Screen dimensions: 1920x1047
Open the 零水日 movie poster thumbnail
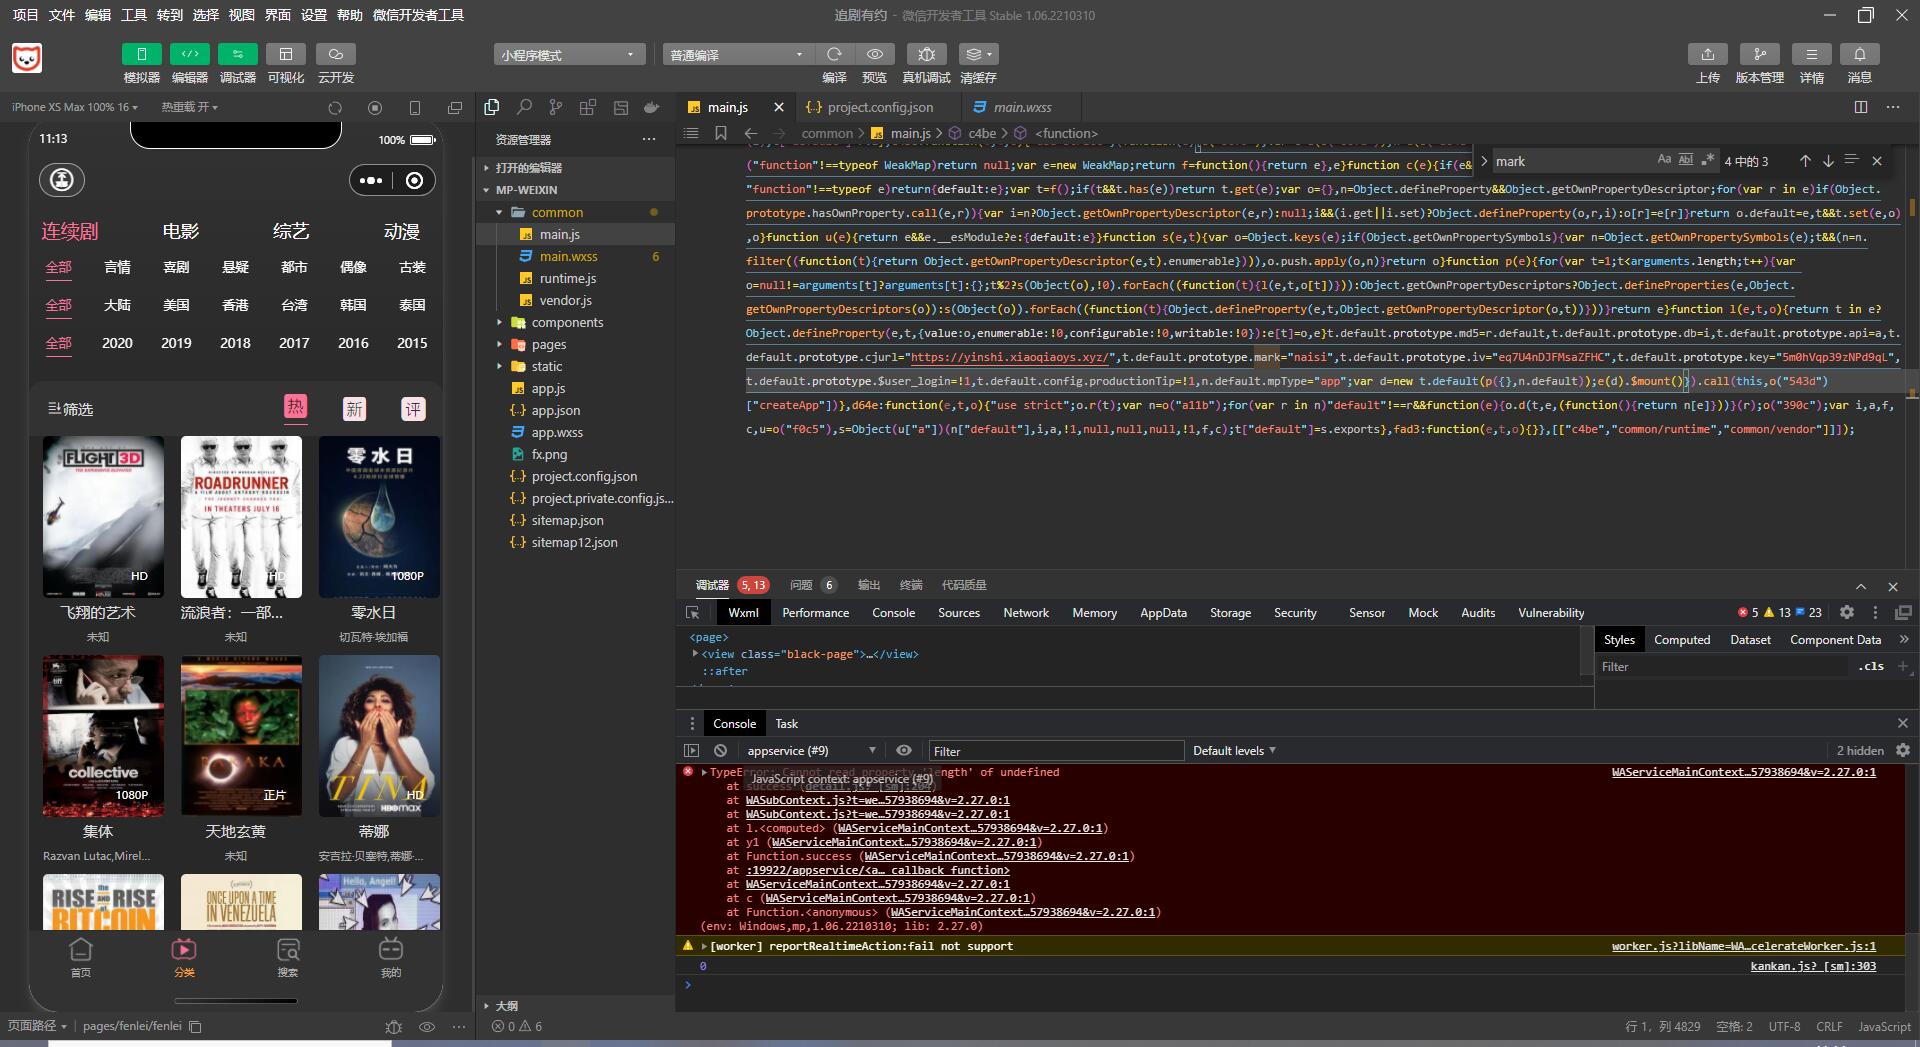(x=379, y=517)
